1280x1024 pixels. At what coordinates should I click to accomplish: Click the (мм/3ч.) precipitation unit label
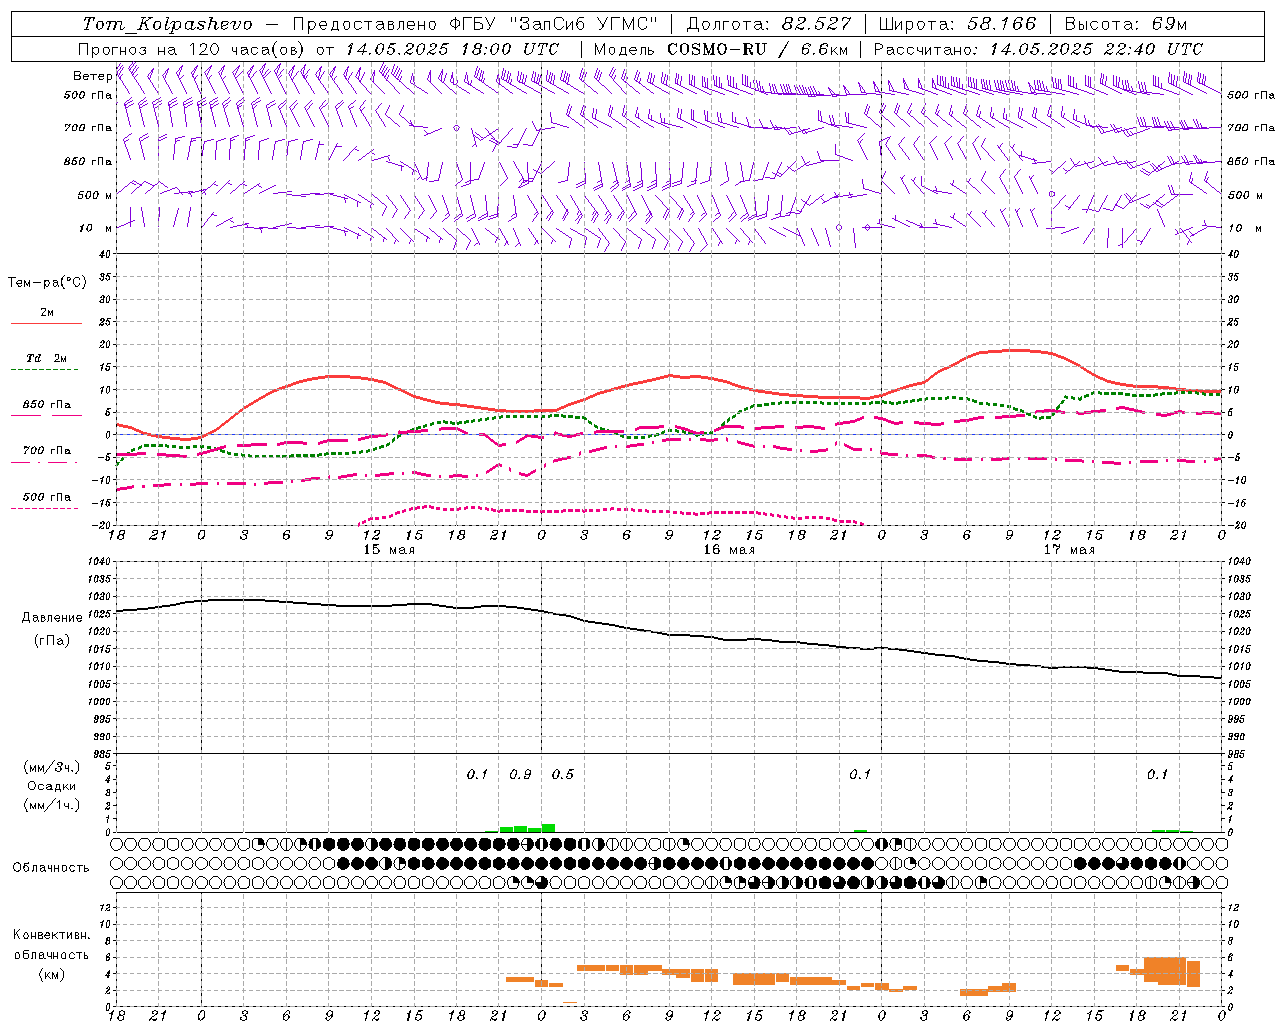click(x=52, y=768)
